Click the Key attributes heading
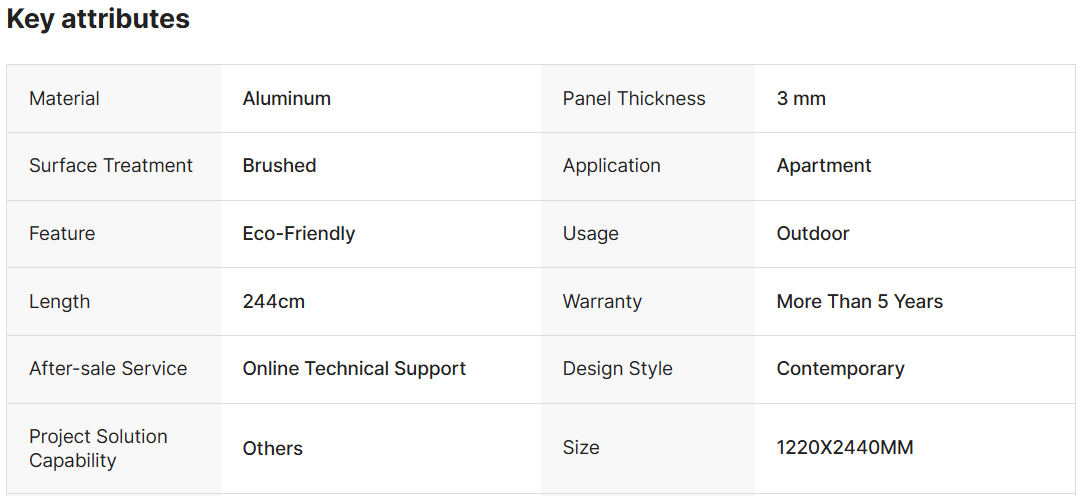This screenshot has width=1080, height=496. [x=98, y=19]
